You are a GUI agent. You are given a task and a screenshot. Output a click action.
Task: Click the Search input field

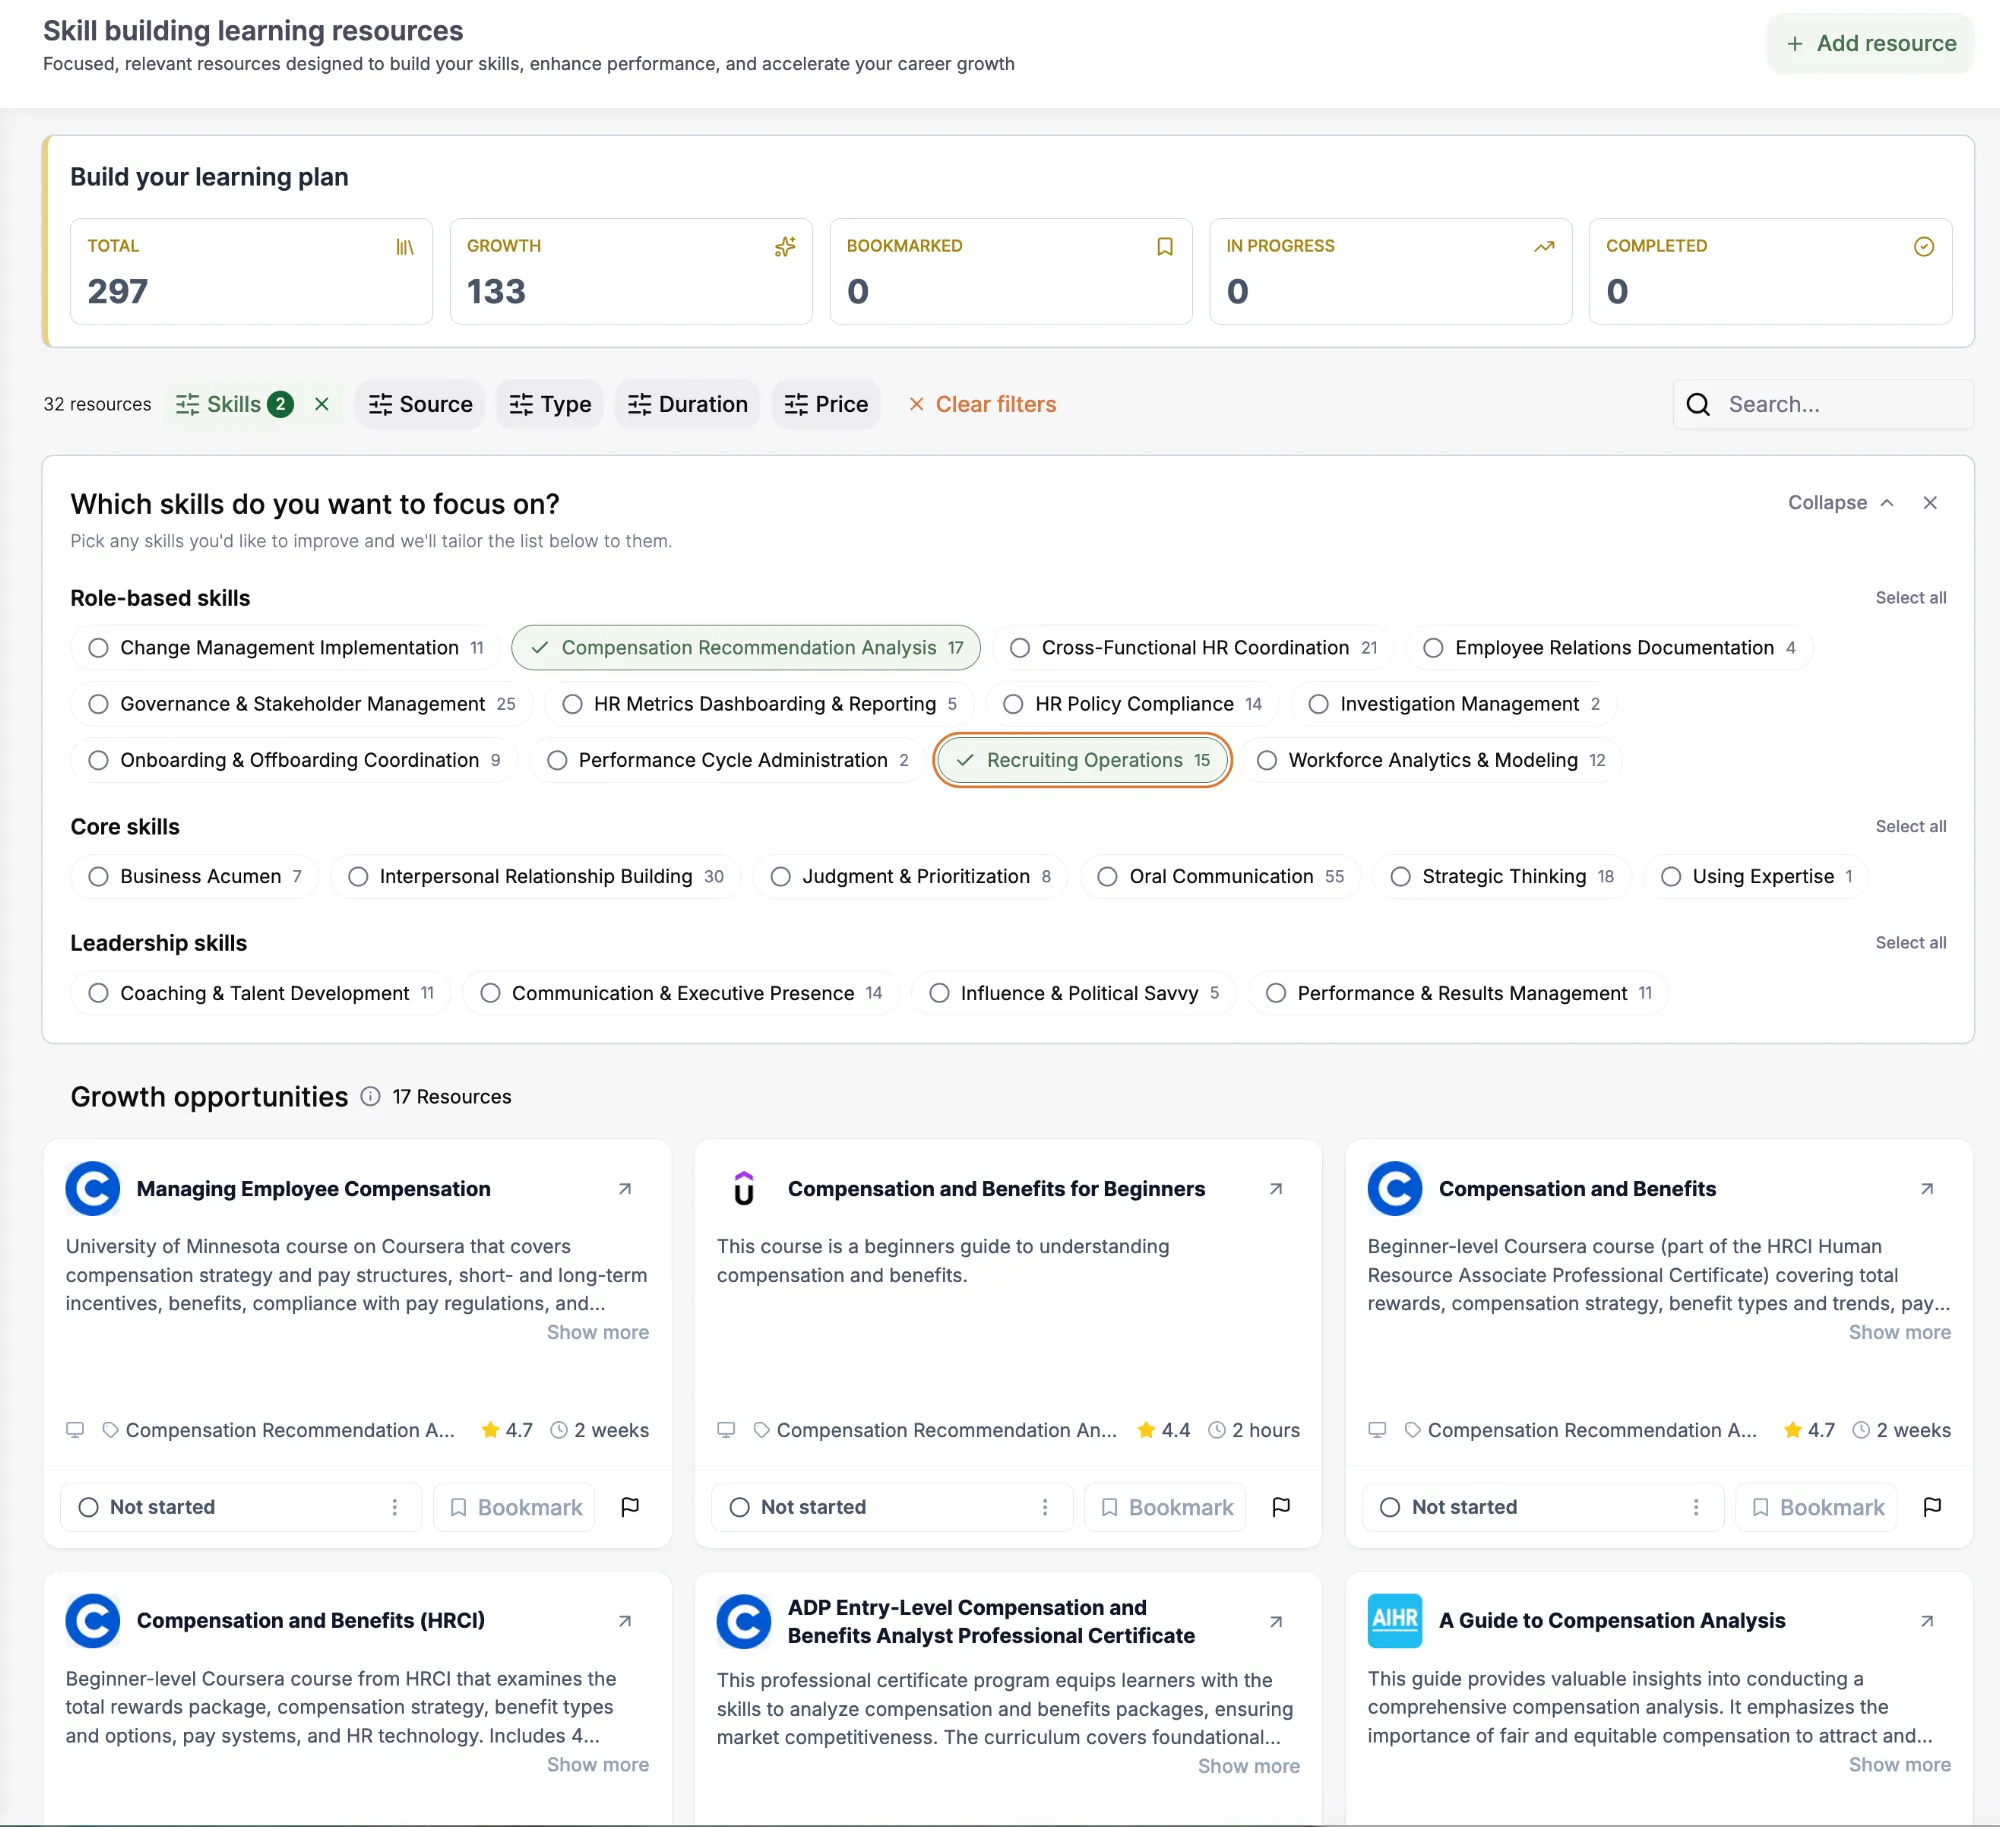click(1823, 404)
